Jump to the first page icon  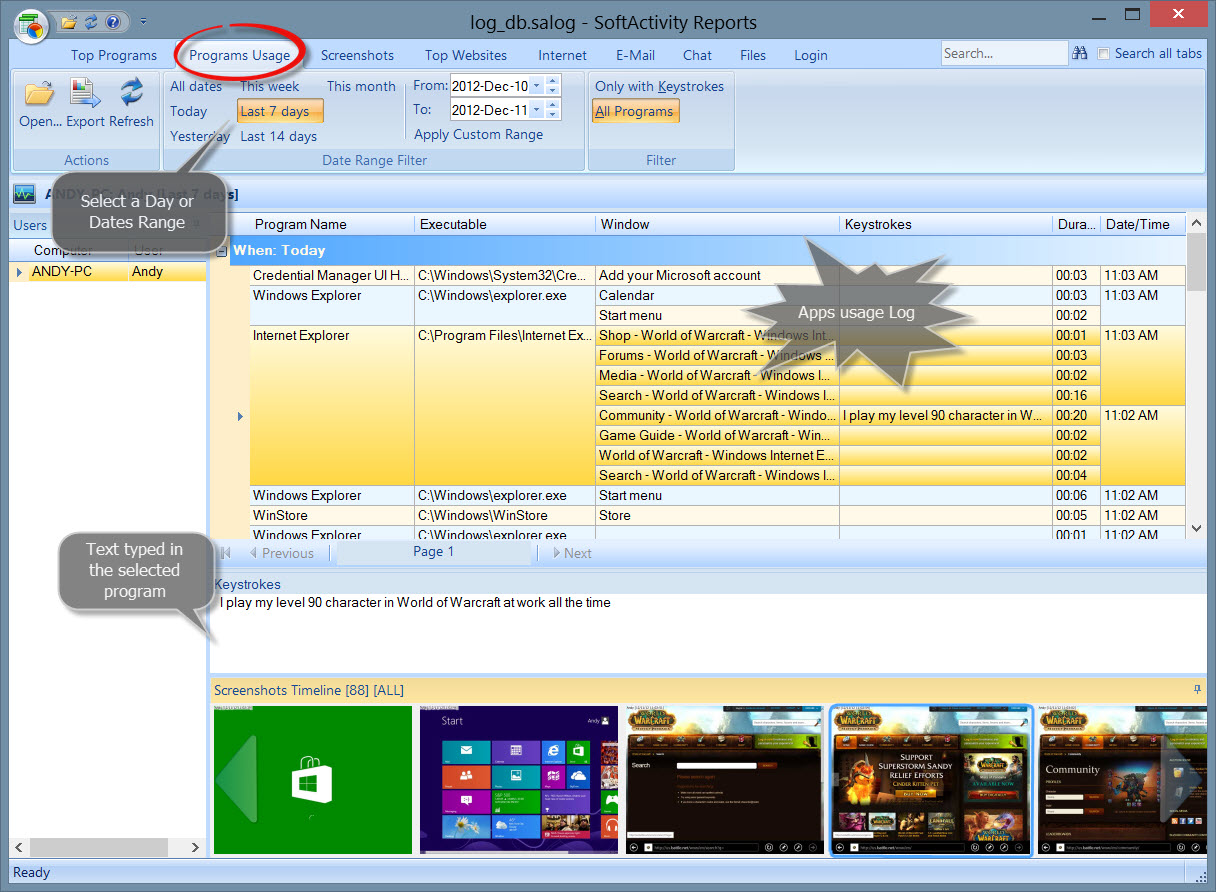pyautogui.click(x=226, y=553)
